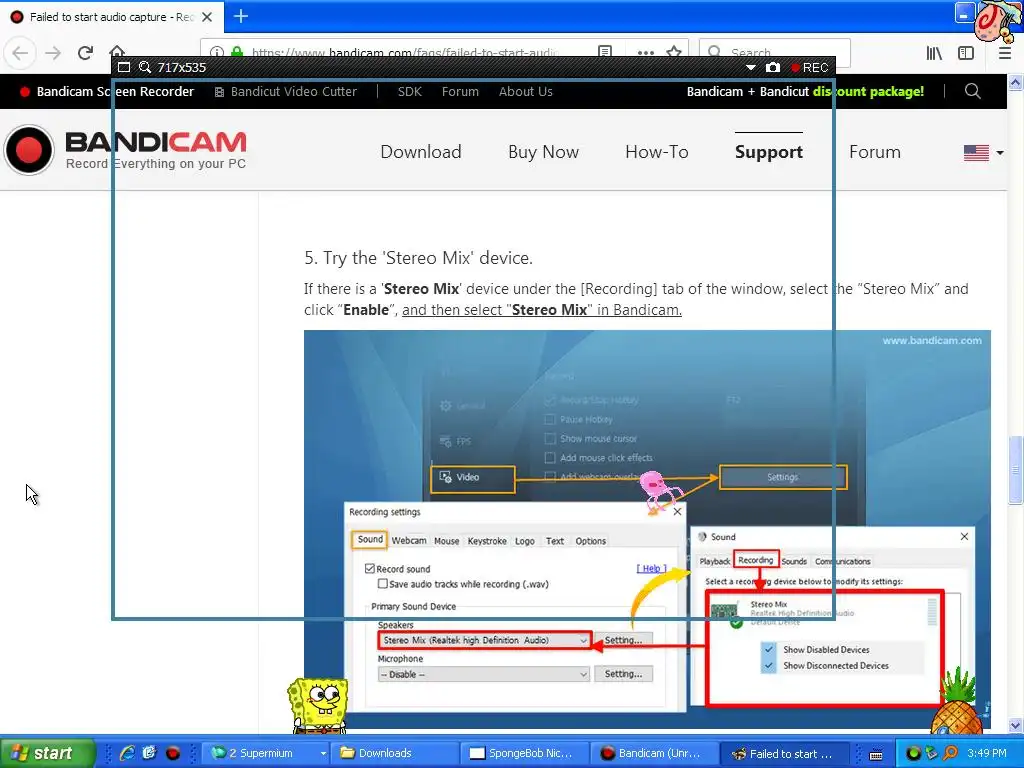Open the Download menu item

pyautogui.click(x=421, y=152)
